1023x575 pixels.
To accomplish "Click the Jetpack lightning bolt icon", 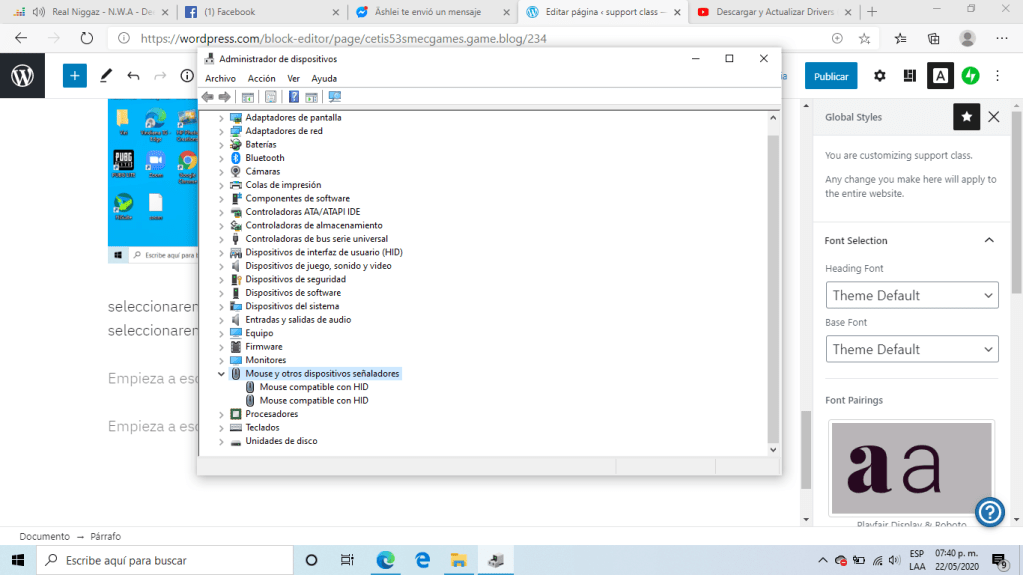I will (x=970, y=76).
